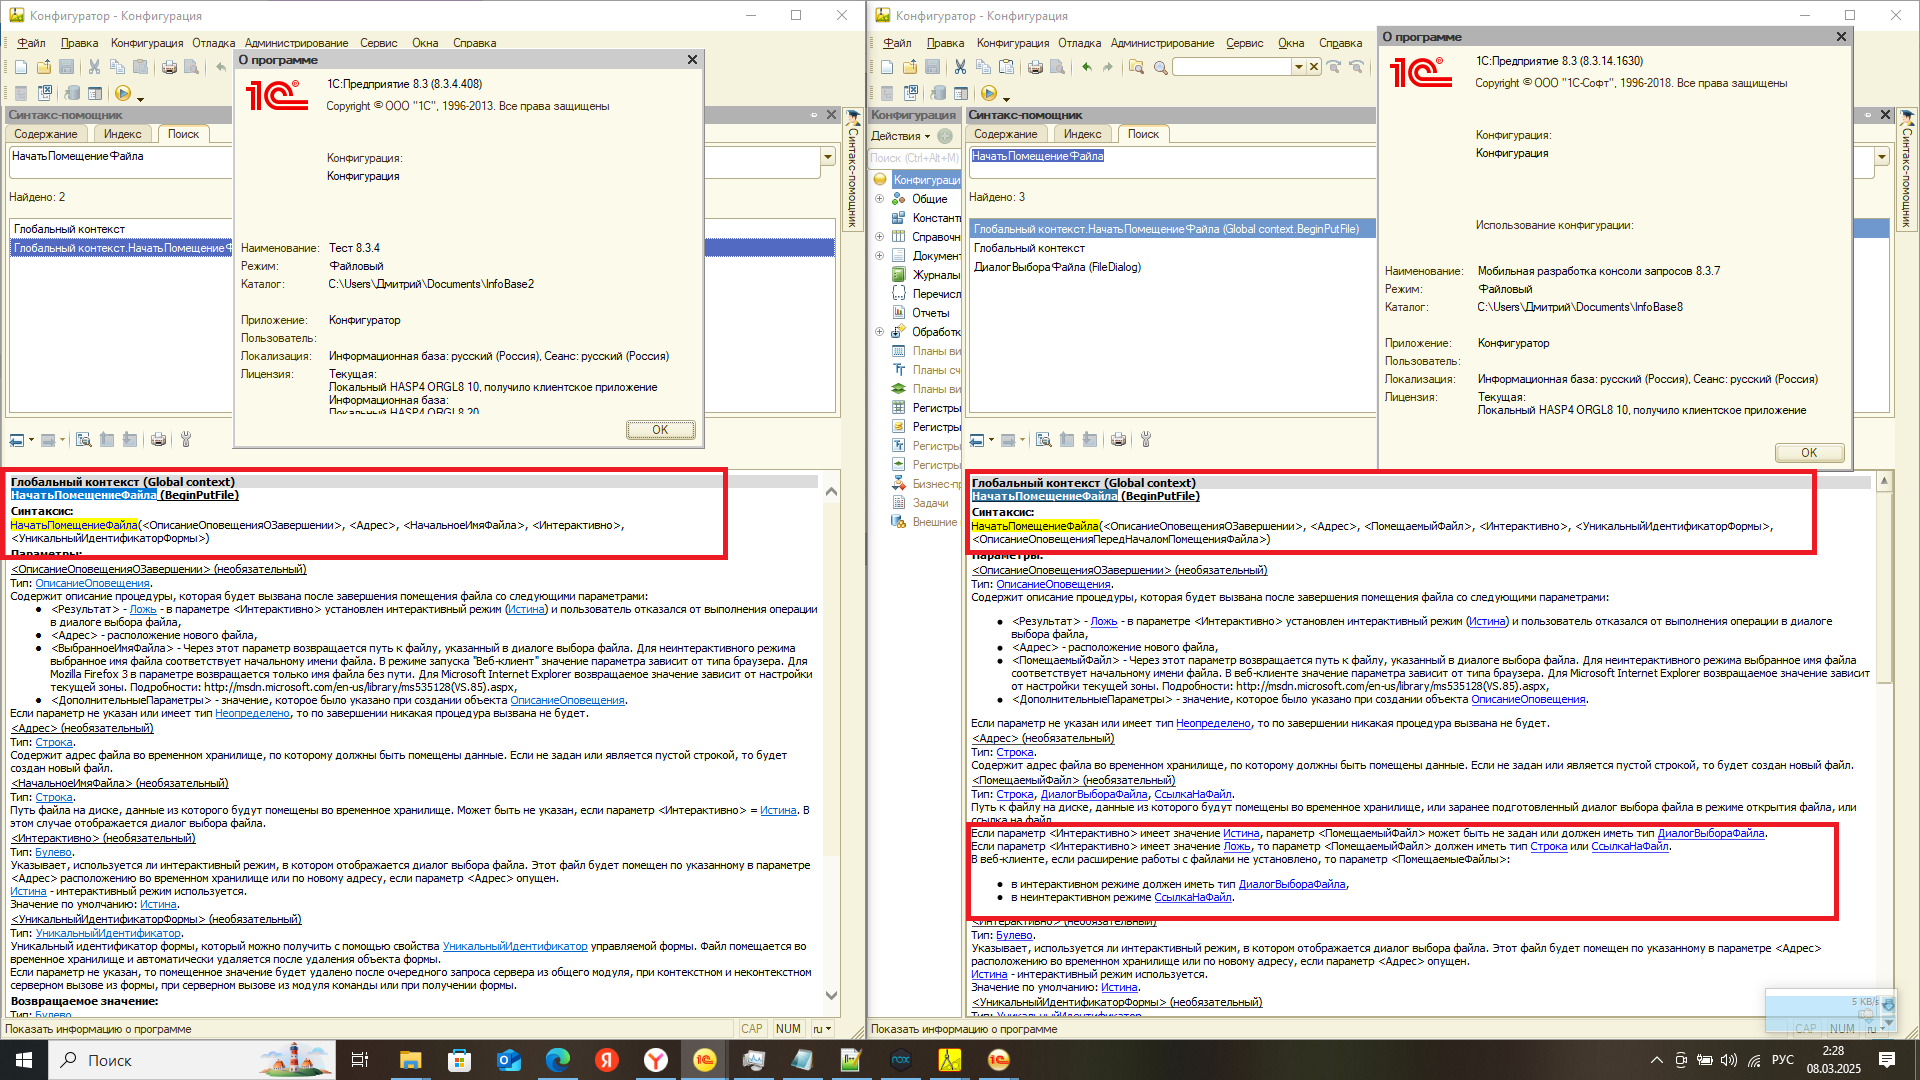This screenshot has width=1920, height=1080.
Task: Click scroll up arrow of right help text
Action: [x=1884, y=481]
